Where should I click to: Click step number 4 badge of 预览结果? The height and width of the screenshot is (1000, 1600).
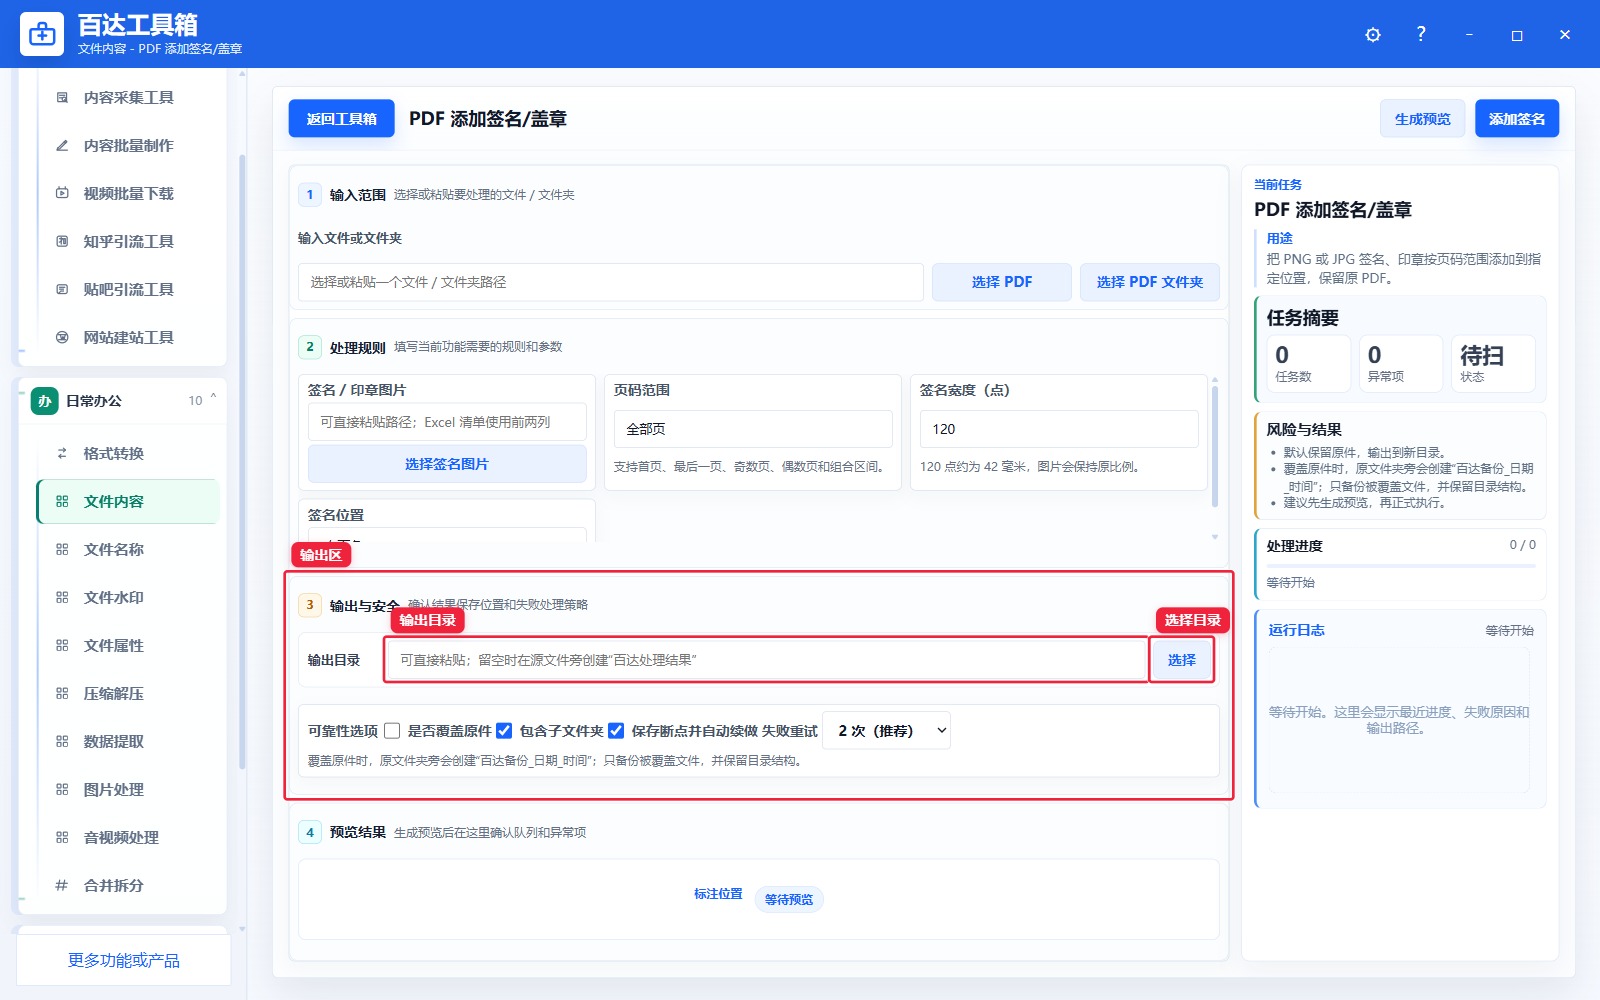[310, 832]
